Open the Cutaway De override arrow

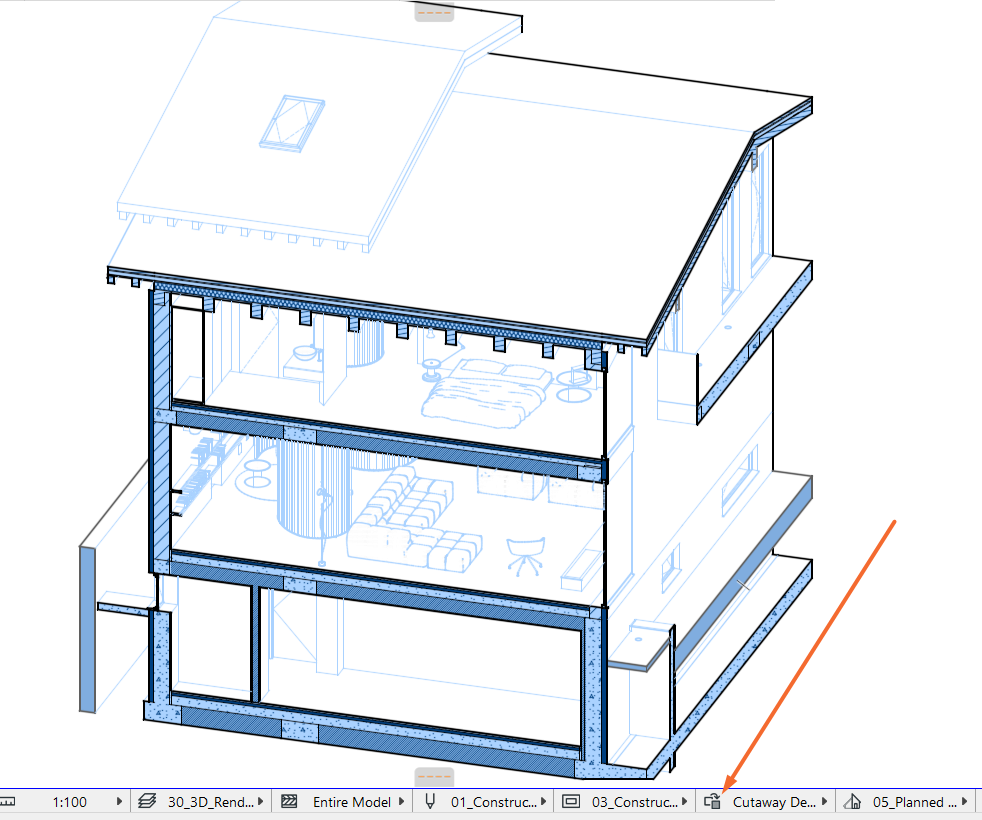825,802
